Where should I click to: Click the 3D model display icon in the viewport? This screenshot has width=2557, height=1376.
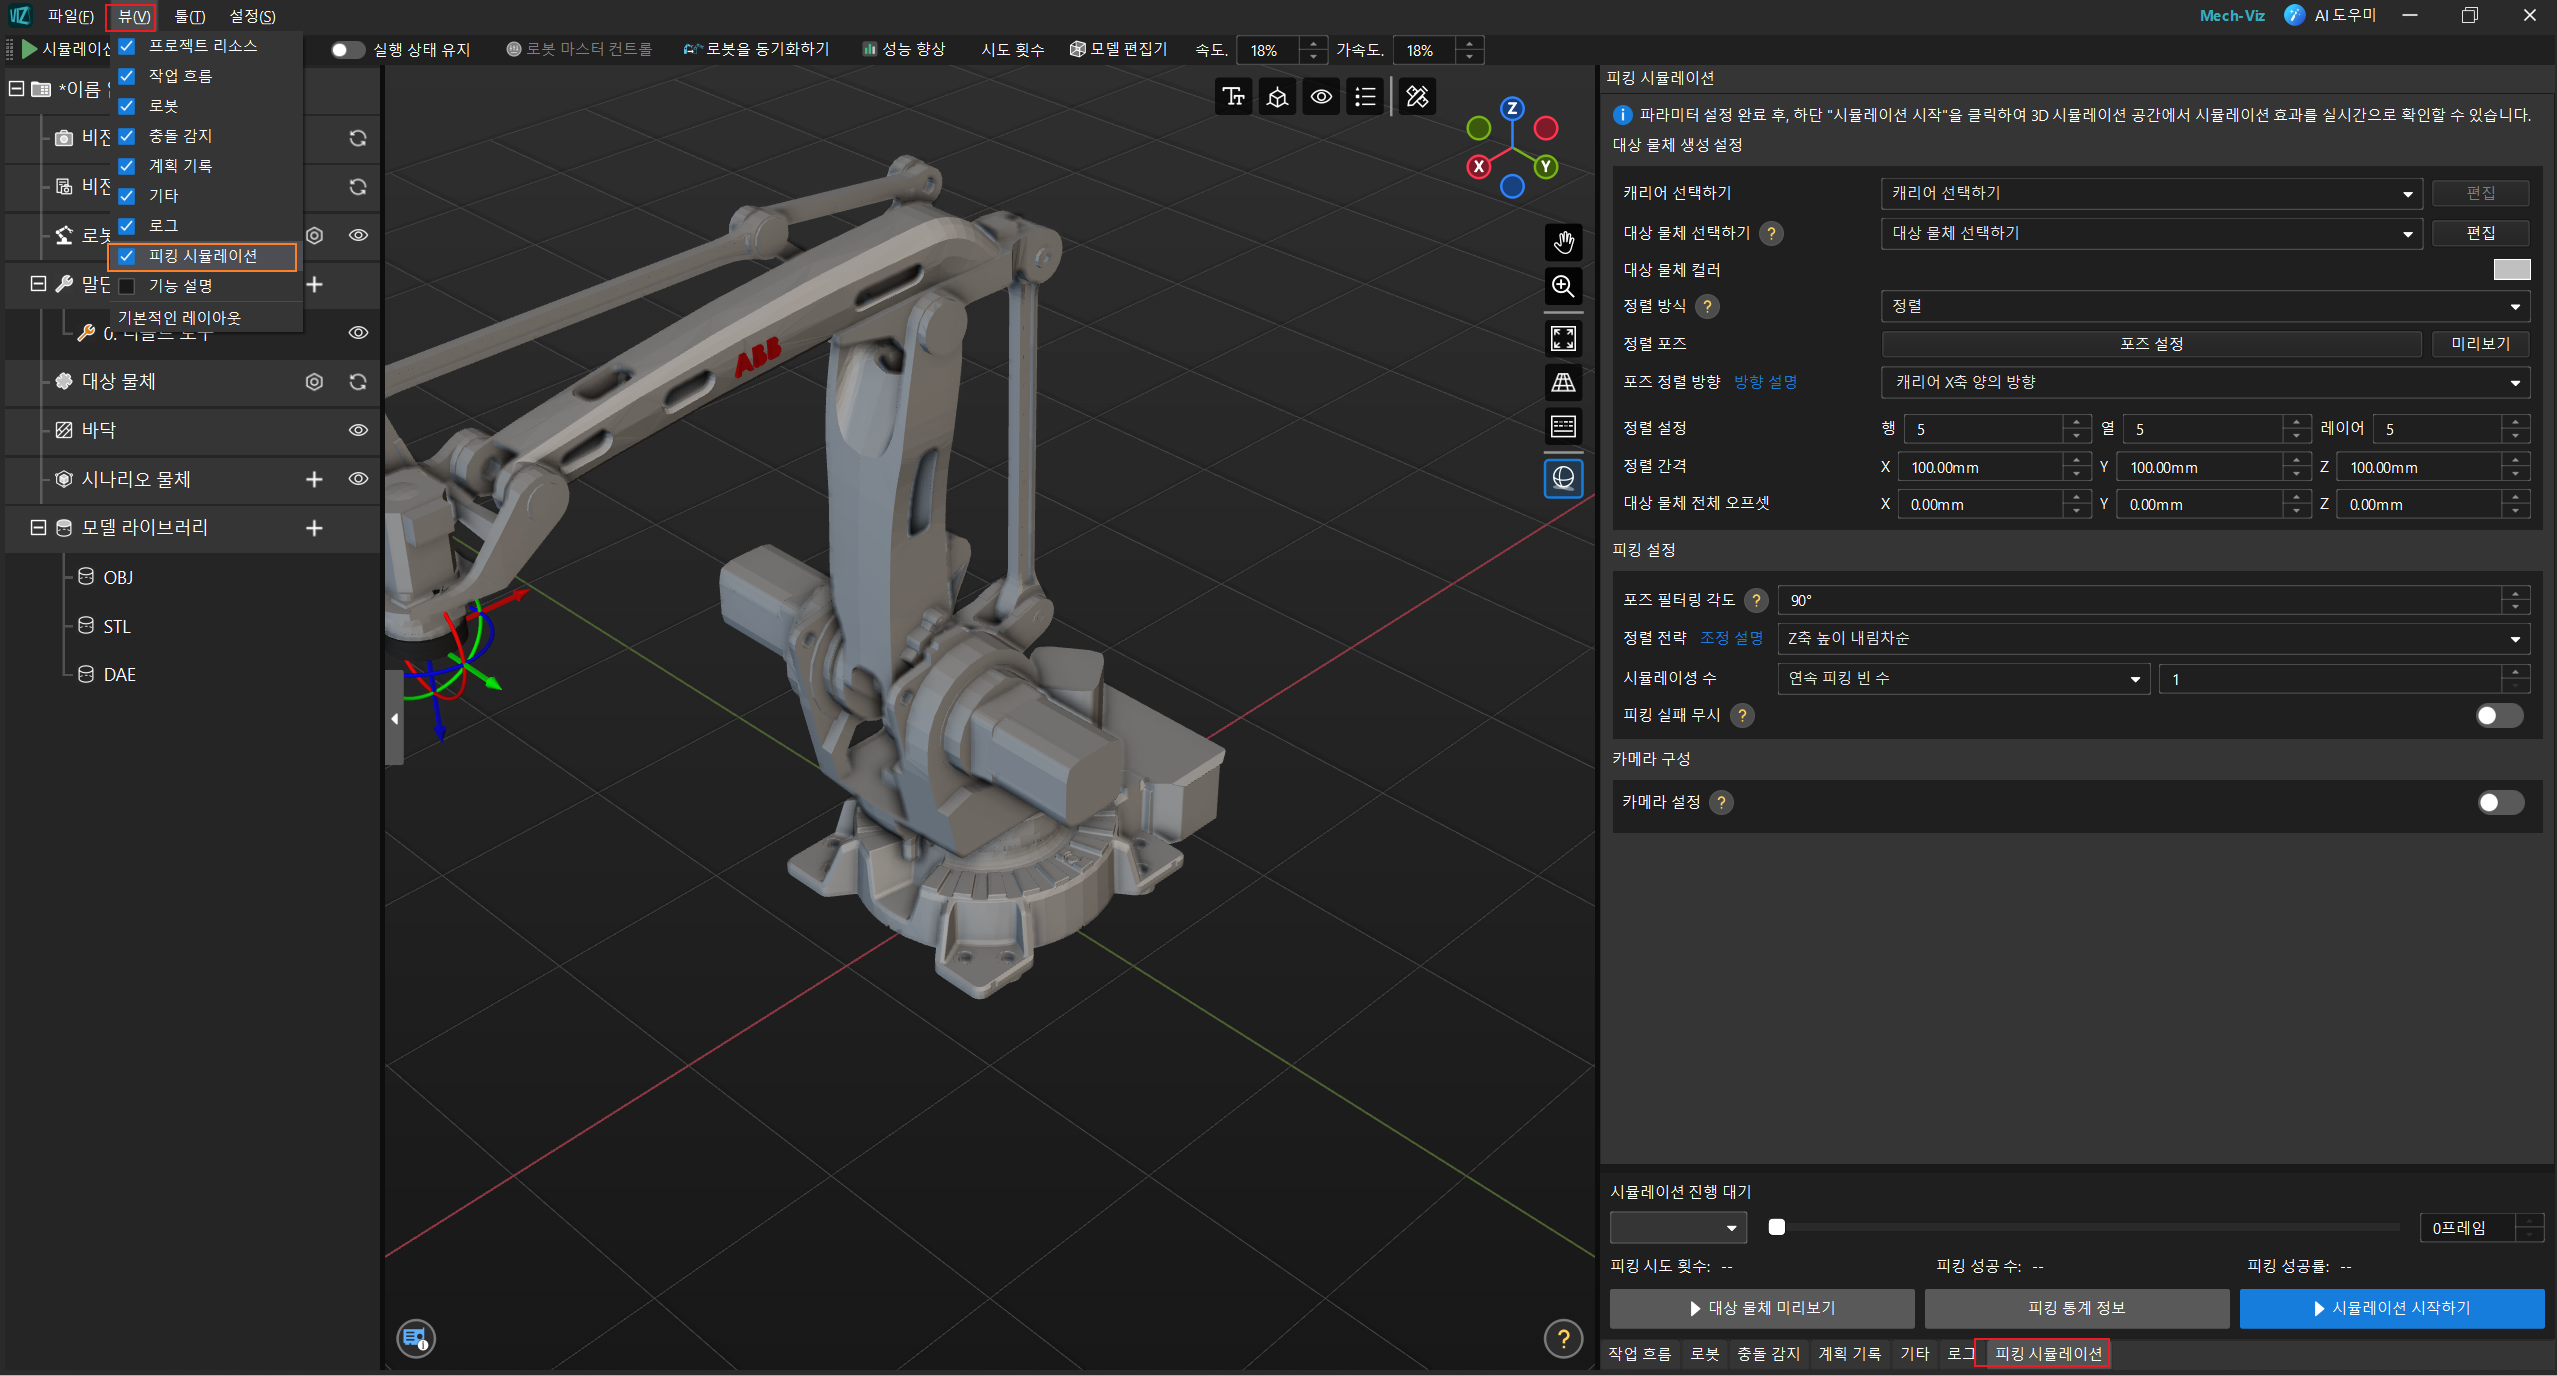pyautogui.click(x=1277, y=97)
